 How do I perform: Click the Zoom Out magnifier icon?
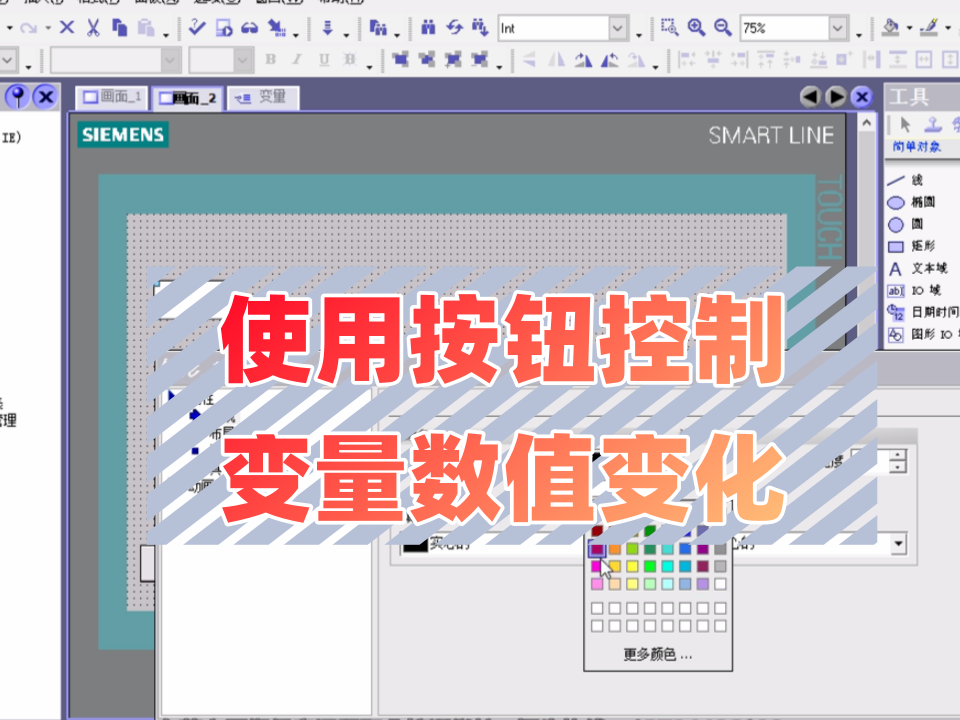coord(722,28)
